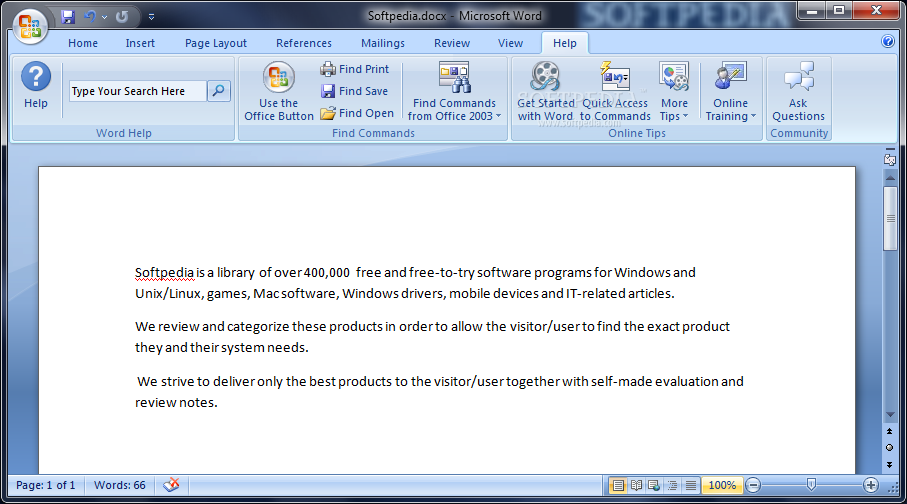907x504 pixels.
Task: Open word count from Words: 66
Action: pyautogui.click(x=120, y=485)
